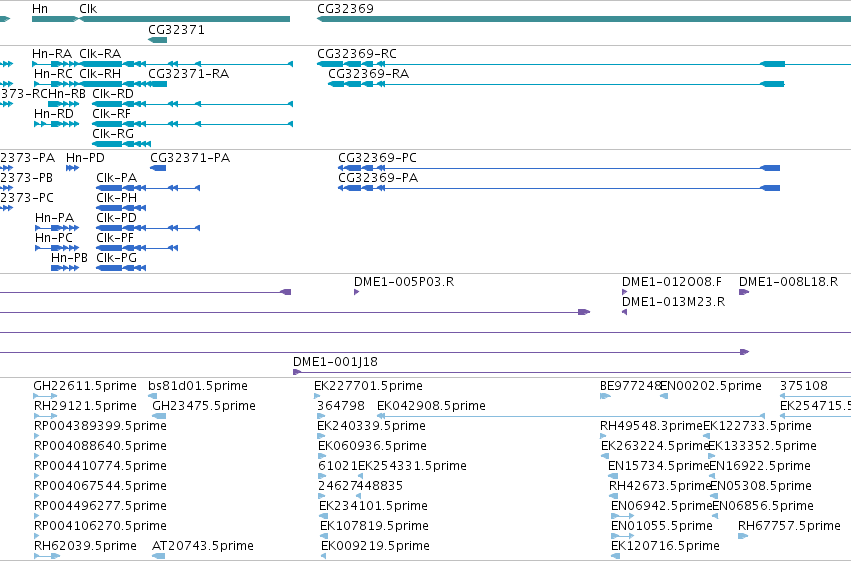Image resolution: width=851 pixels, height=561 pixels.
Task: Select the CG32369-PA protein label
Action: 378,178
